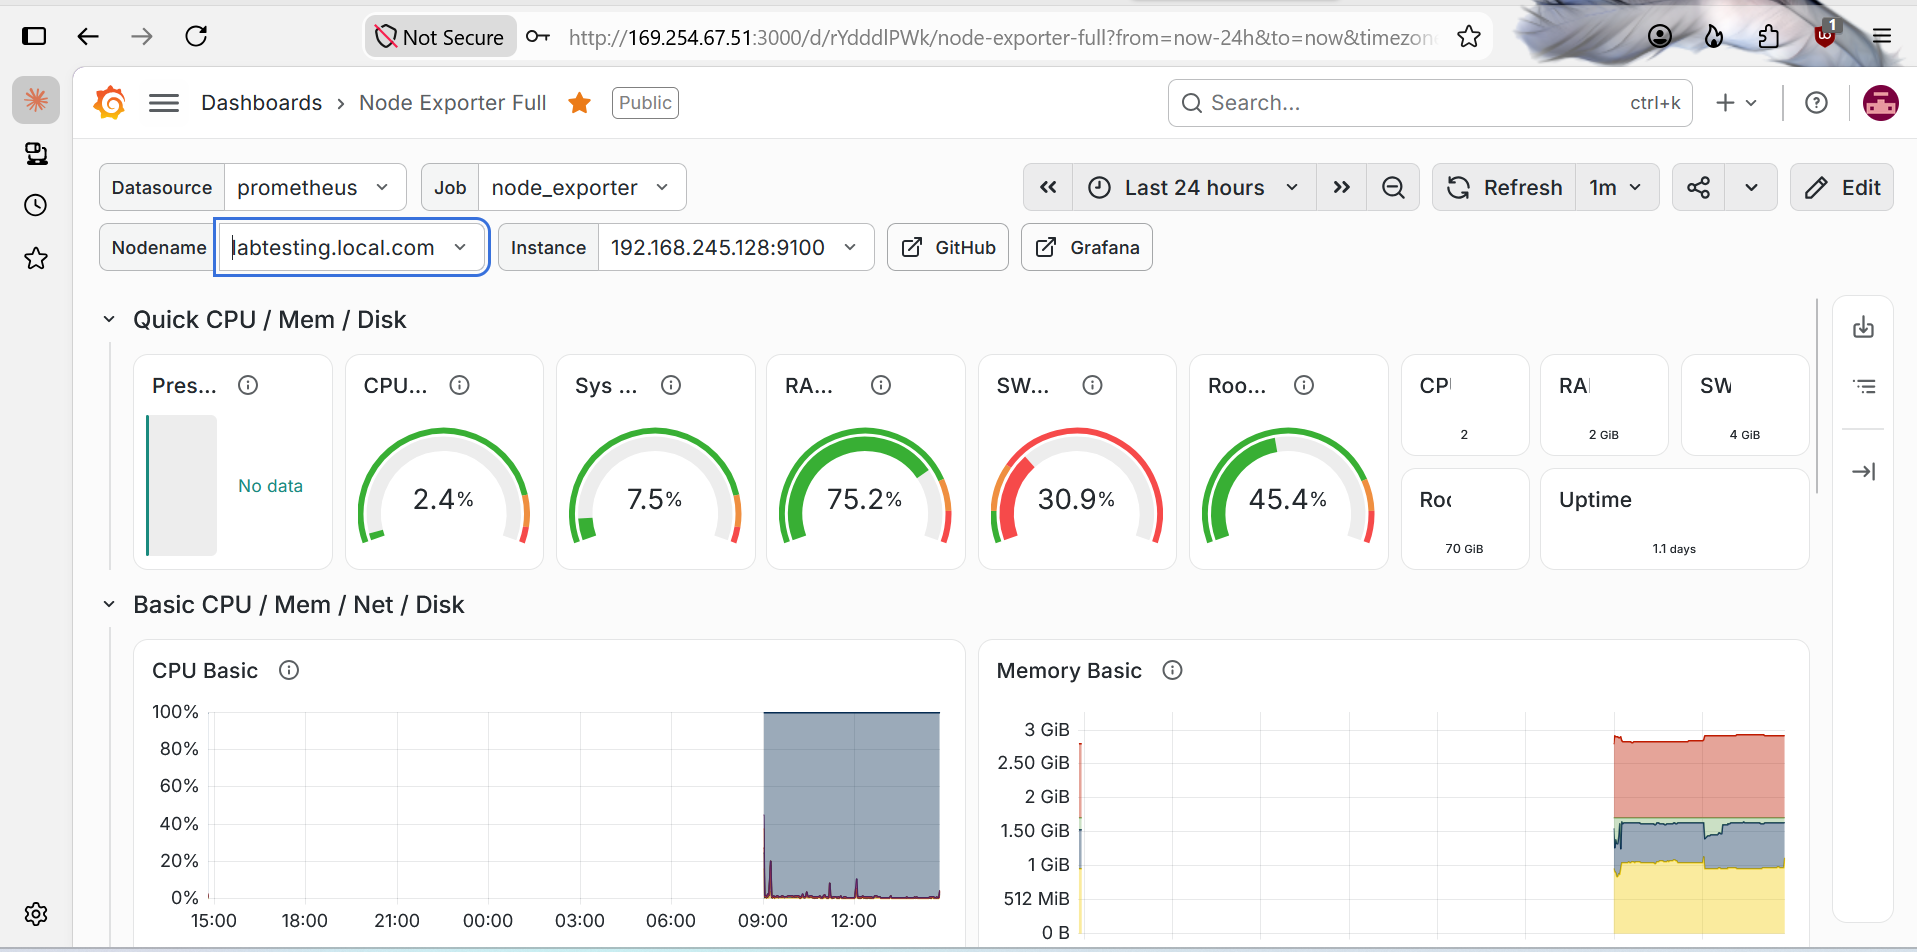Click the share dashboard icon
Screen dimensions: 1917x952
(x=1698, y=187)
